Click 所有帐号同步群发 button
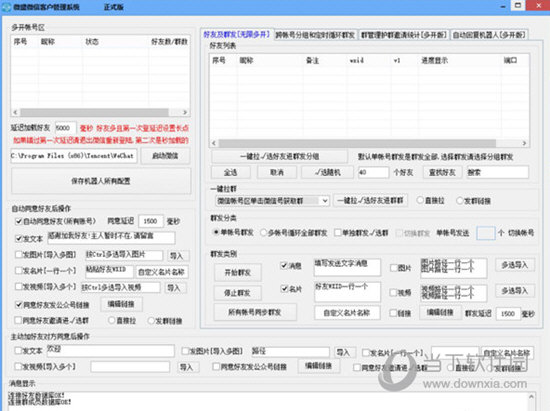 [x=255, y=312]
